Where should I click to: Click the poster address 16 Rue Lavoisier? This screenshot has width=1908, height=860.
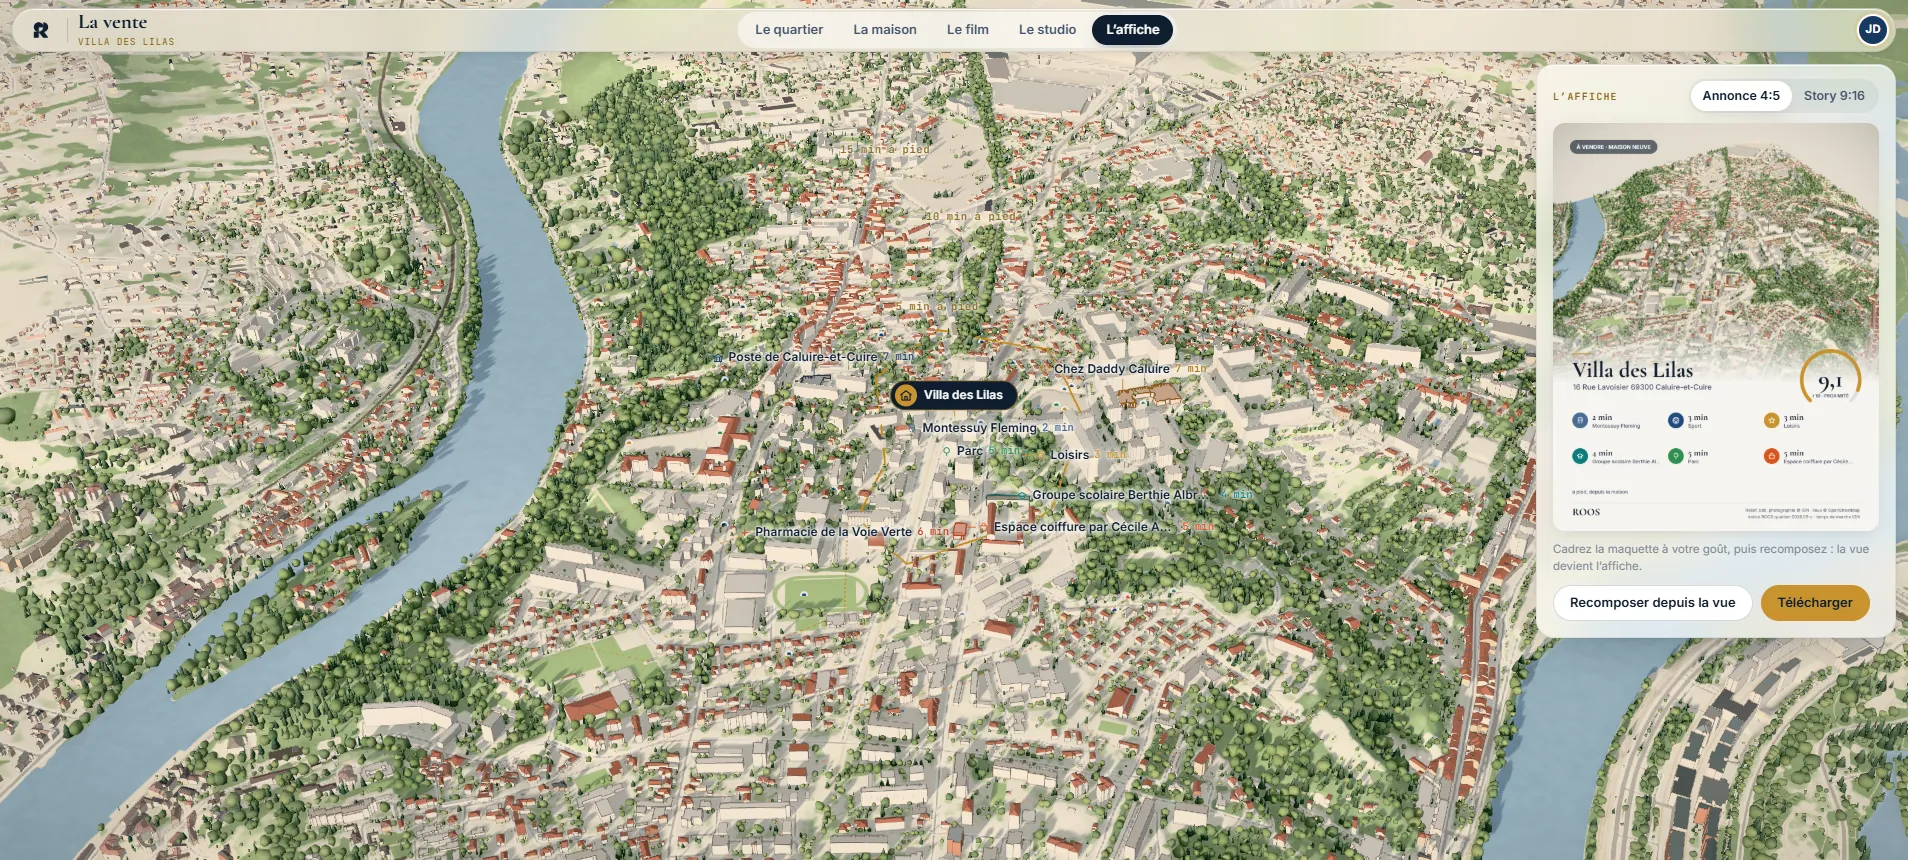point(1641,387)
